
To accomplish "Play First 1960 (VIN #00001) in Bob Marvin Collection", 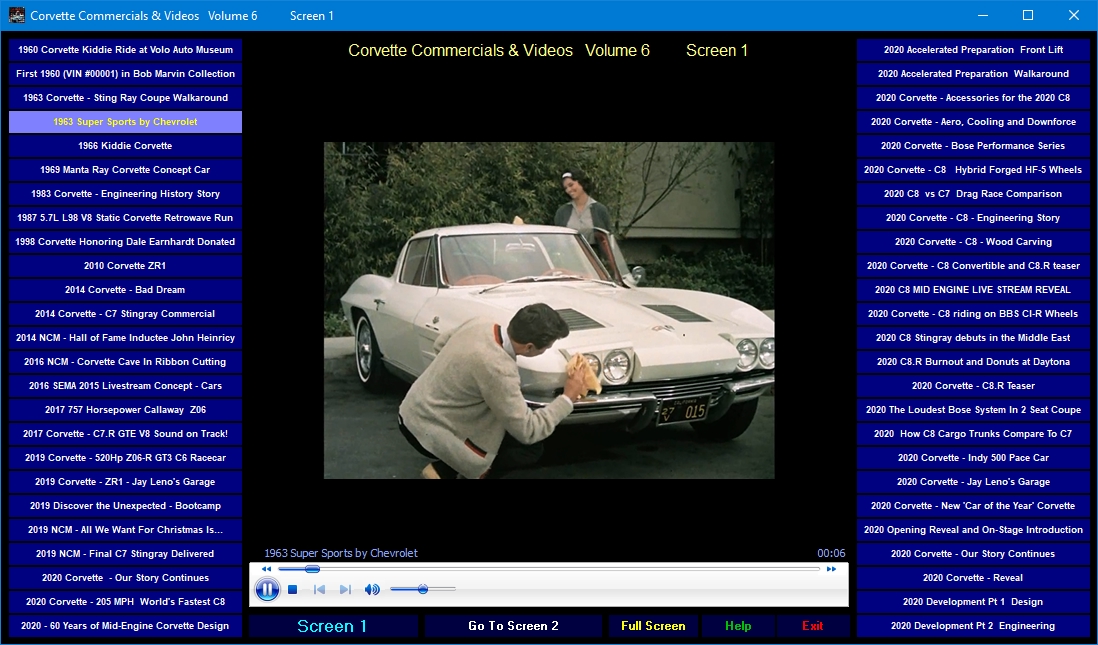I will [125, 74].
